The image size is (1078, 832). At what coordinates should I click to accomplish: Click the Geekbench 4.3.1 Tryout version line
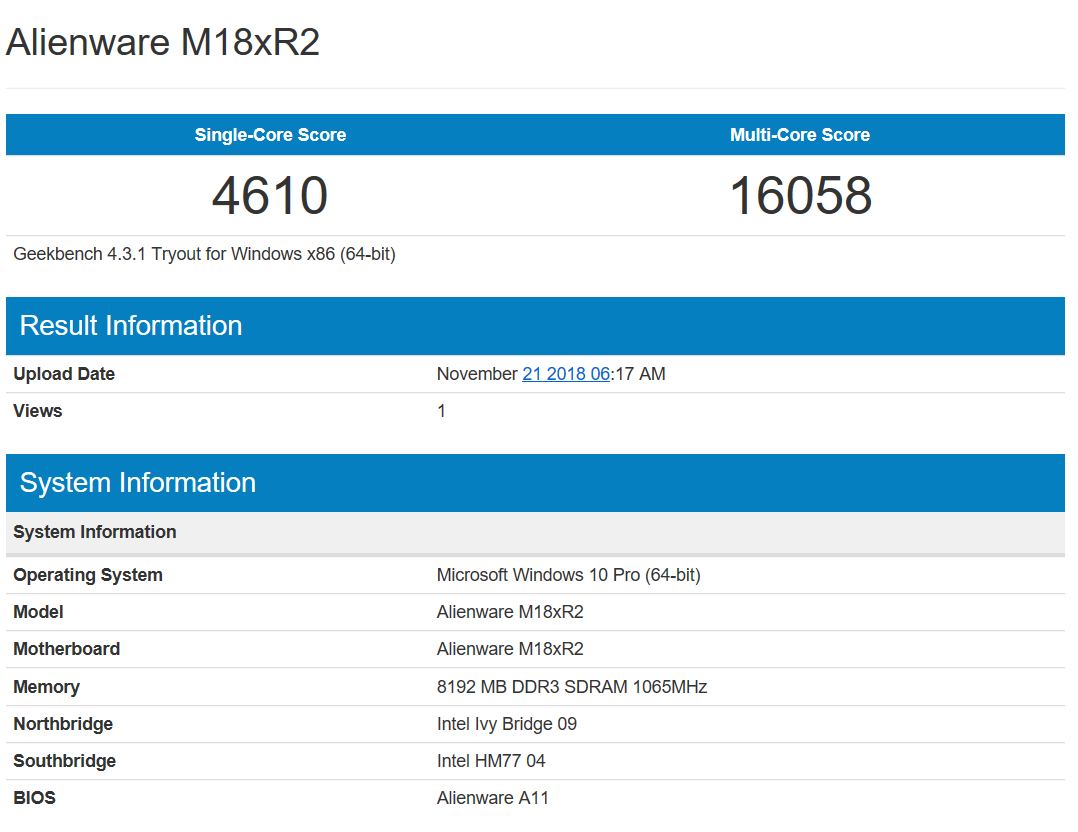(x=204, y=254)
